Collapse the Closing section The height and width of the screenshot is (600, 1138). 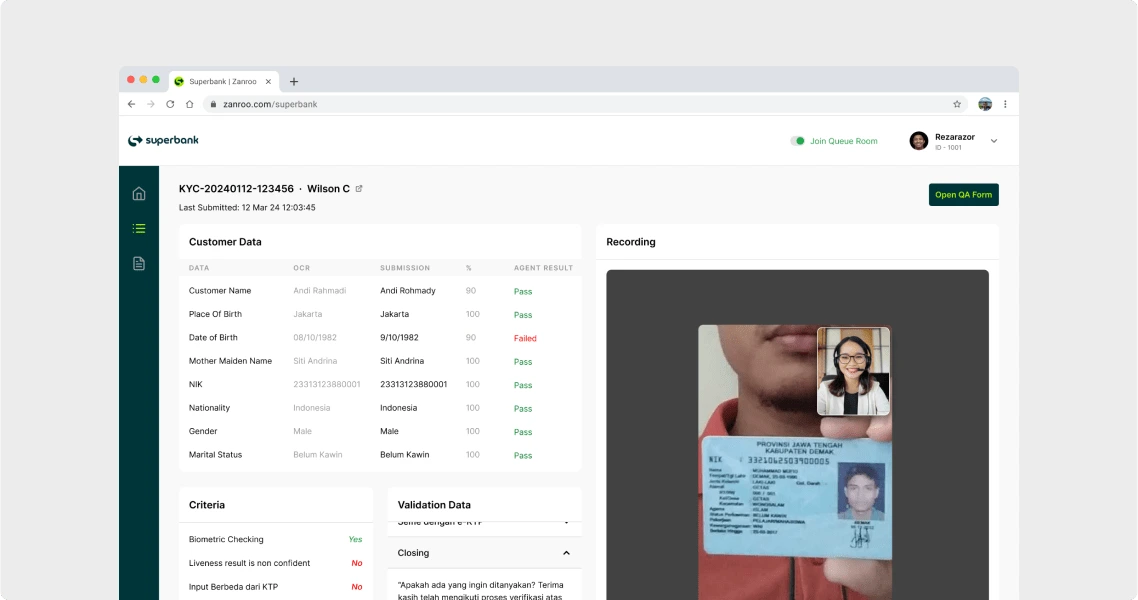(566, 553)
